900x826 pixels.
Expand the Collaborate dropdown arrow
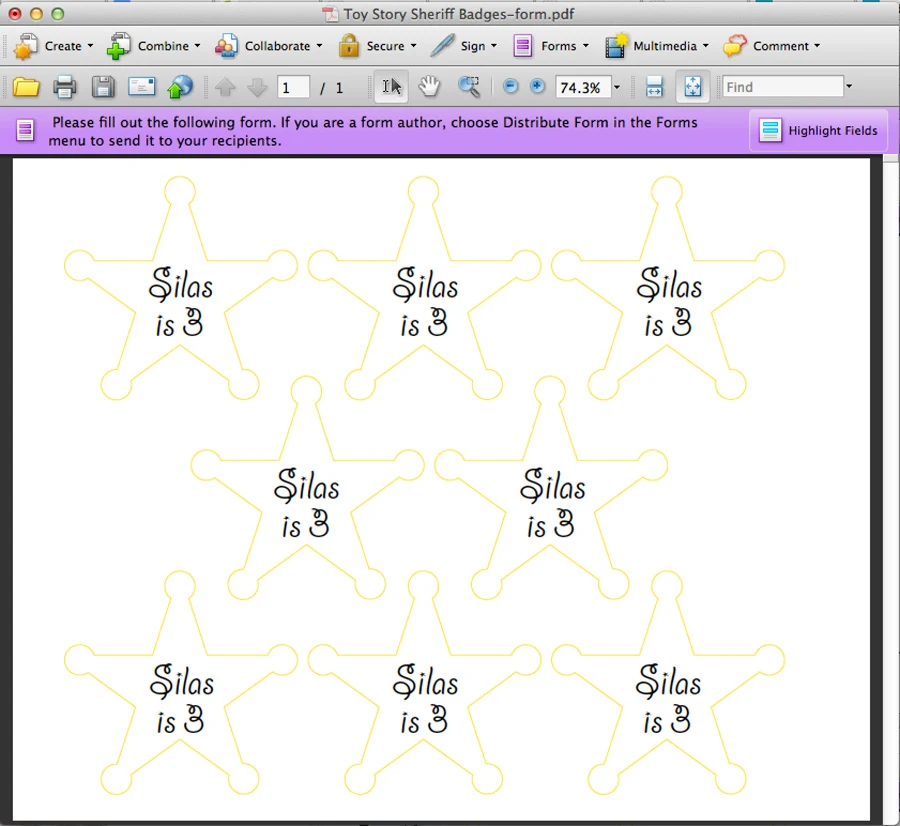[319, 46]
